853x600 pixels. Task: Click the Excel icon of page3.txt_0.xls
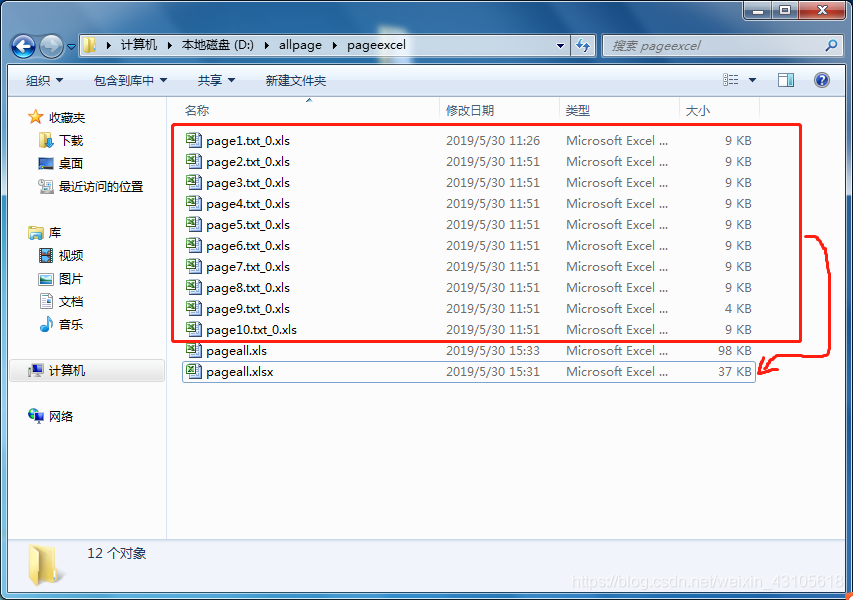(194, 182)
